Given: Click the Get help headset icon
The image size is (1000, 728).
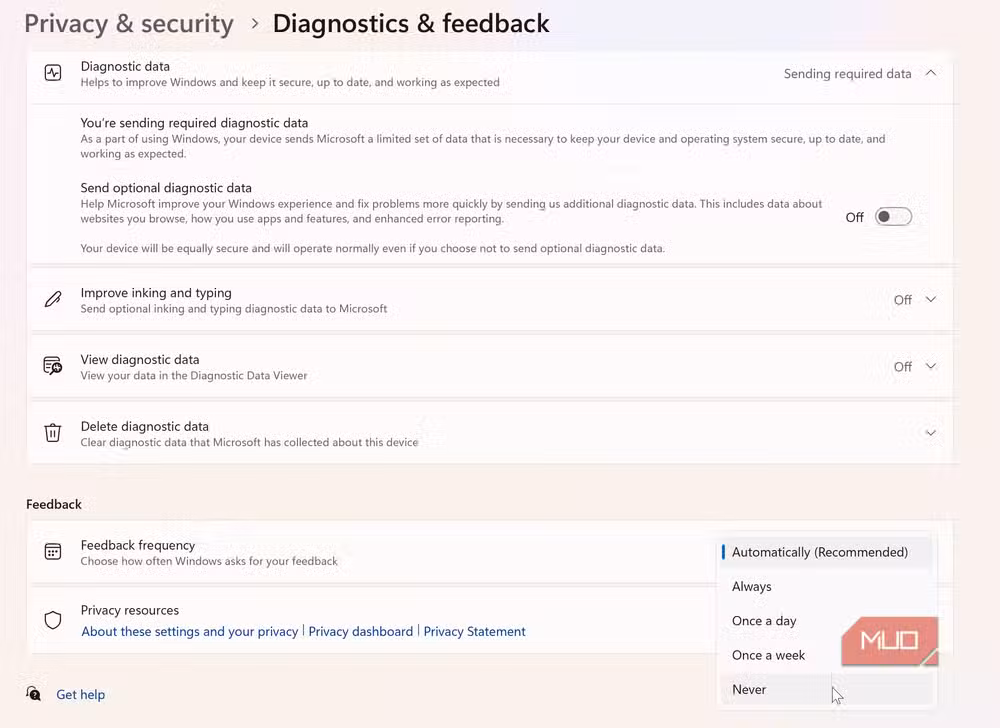Looking at the screenshot, I should 33,694.
